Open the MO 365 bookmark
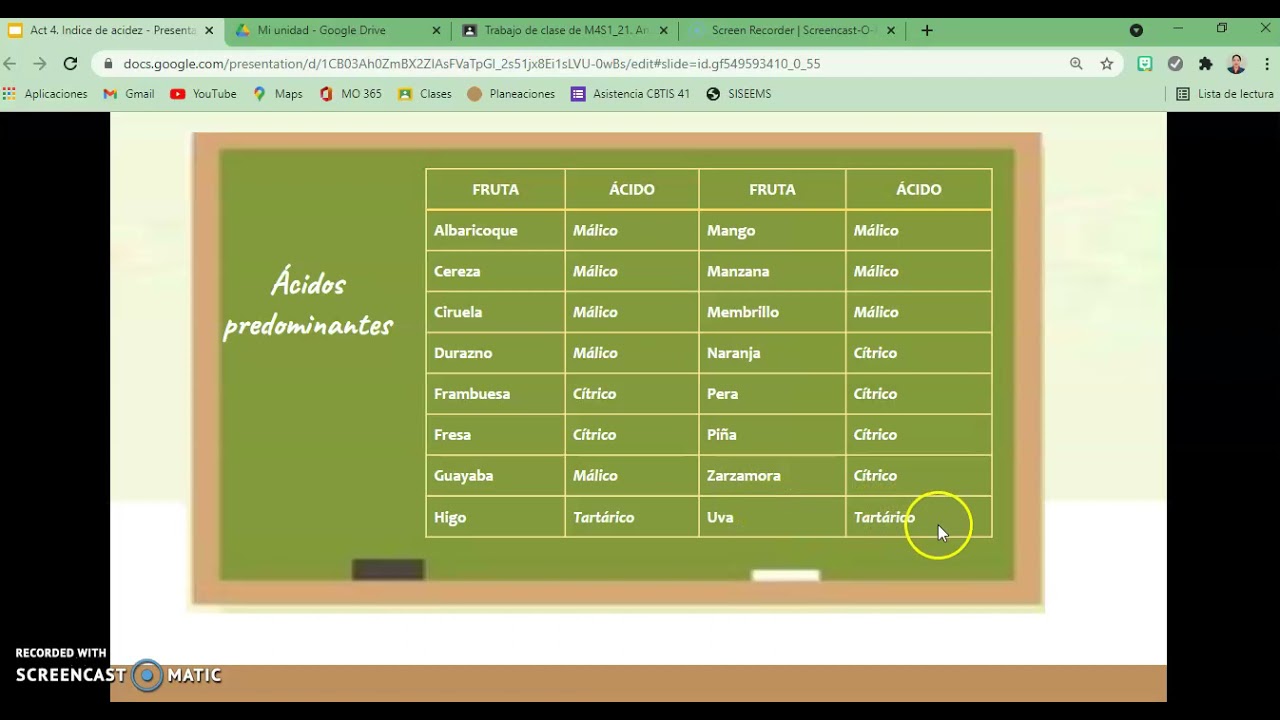This screenshot has height=720, width=1280. [351, 94]
